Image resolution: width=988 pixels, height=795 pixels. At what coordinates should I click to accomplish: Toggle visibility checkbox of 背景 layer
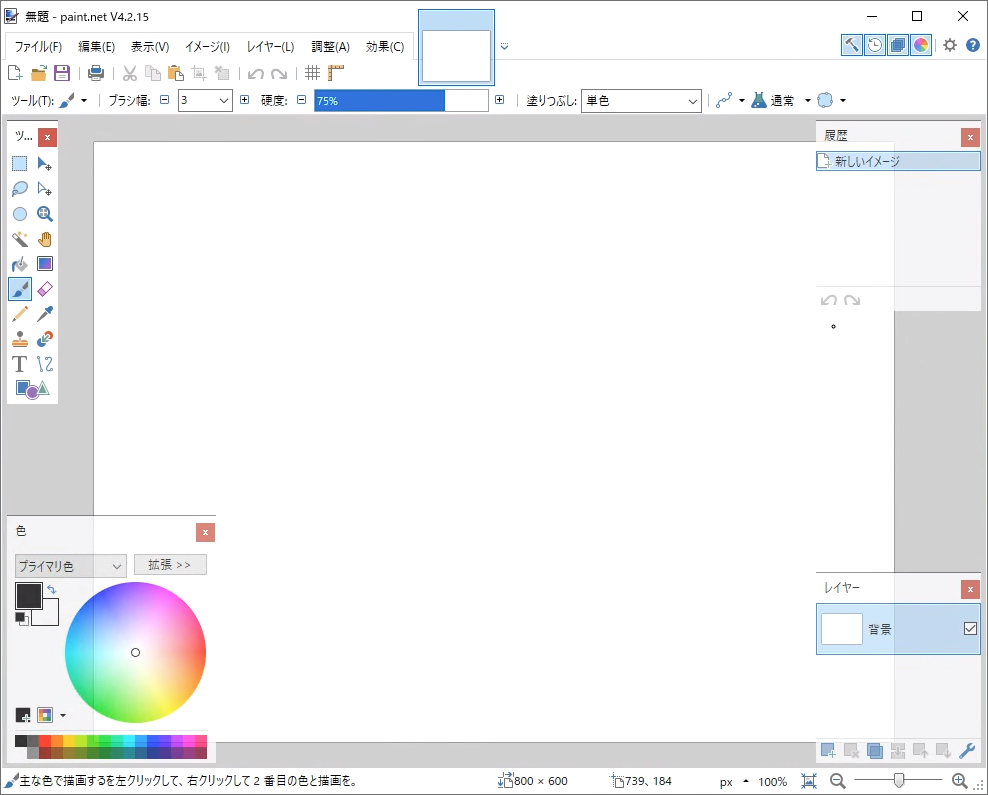(969, 629)
